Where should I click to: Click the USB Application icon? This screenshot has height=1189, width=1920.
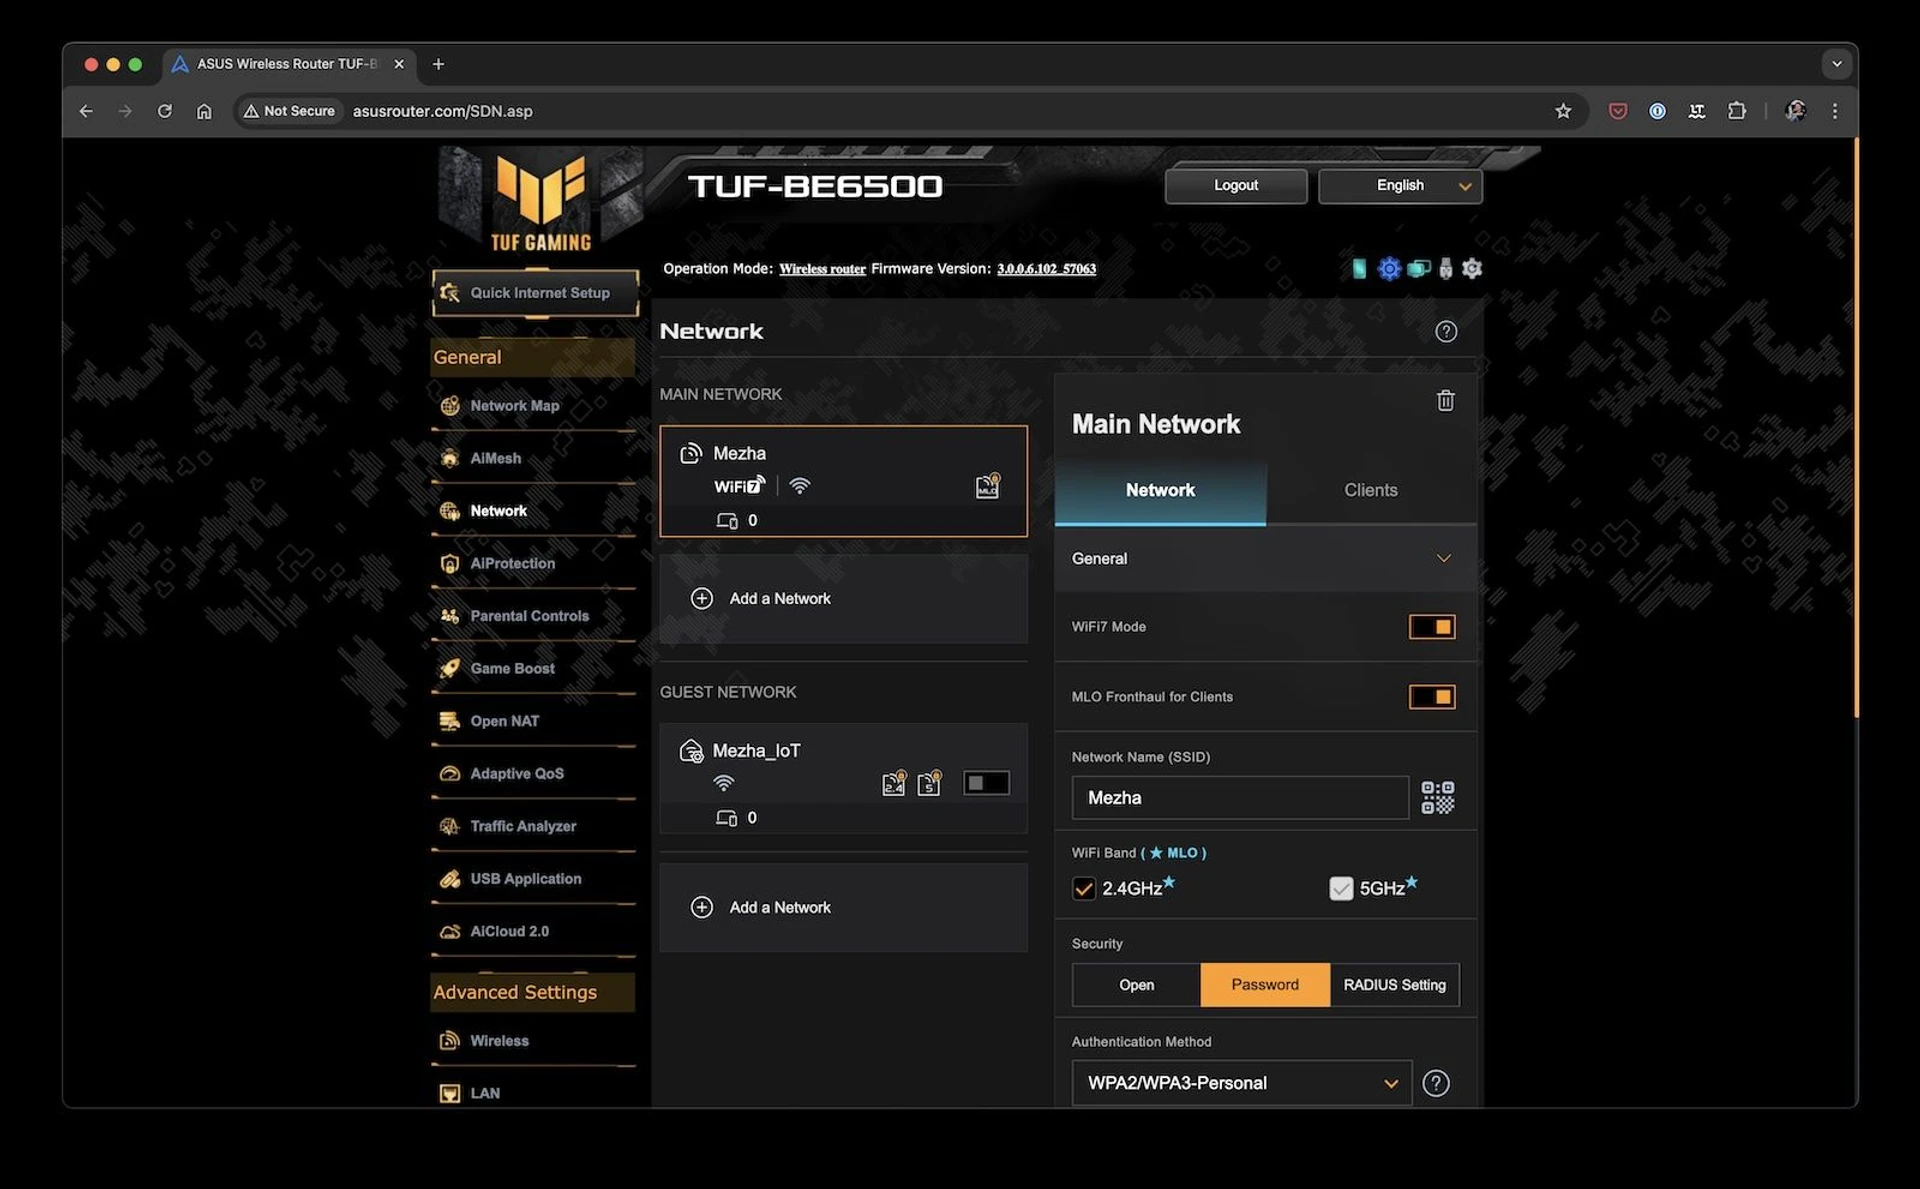[x=450, y=878]
